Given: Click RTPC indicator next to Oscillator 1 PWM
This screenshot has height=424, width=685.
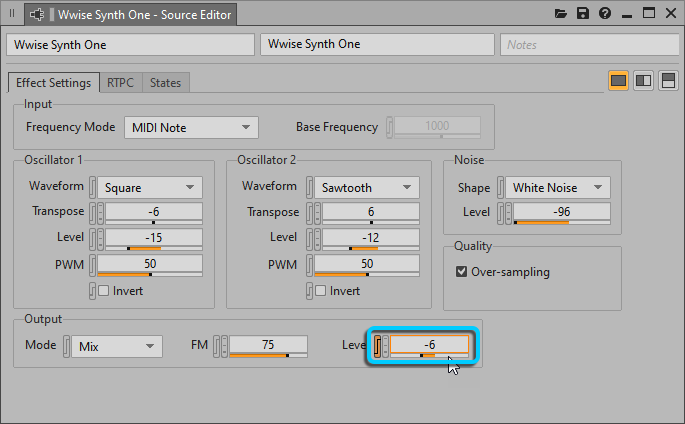Looking at the screenshot, I should coord(93,265).
